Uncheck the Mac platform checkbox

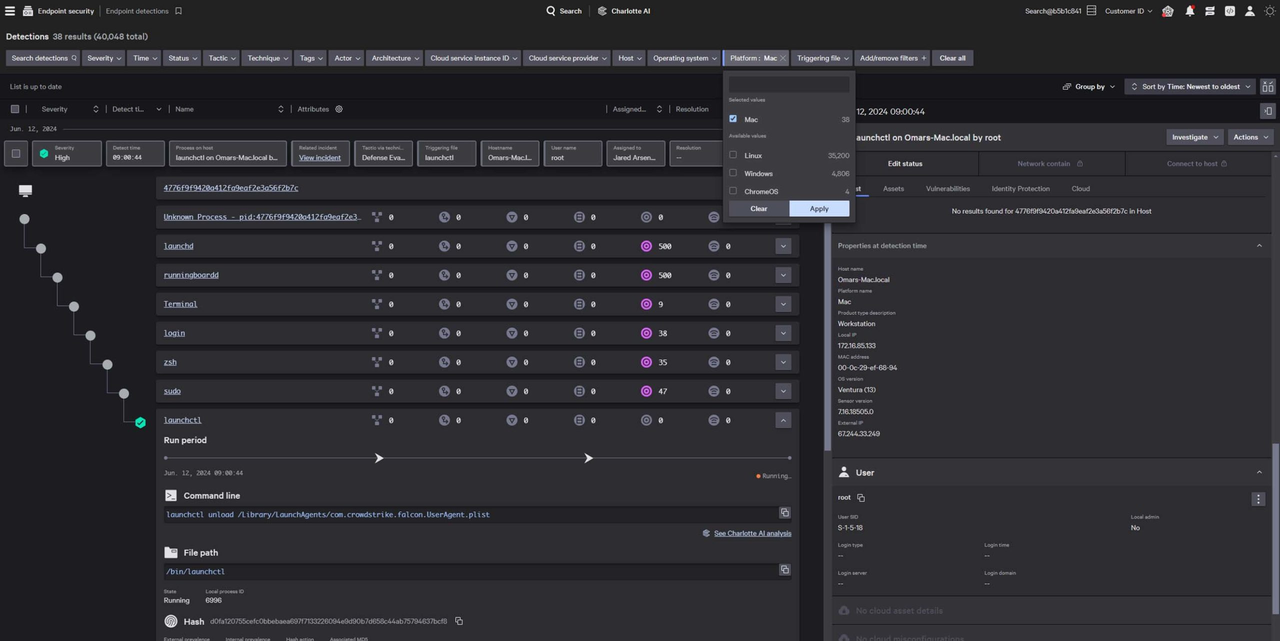pos(733,119)
